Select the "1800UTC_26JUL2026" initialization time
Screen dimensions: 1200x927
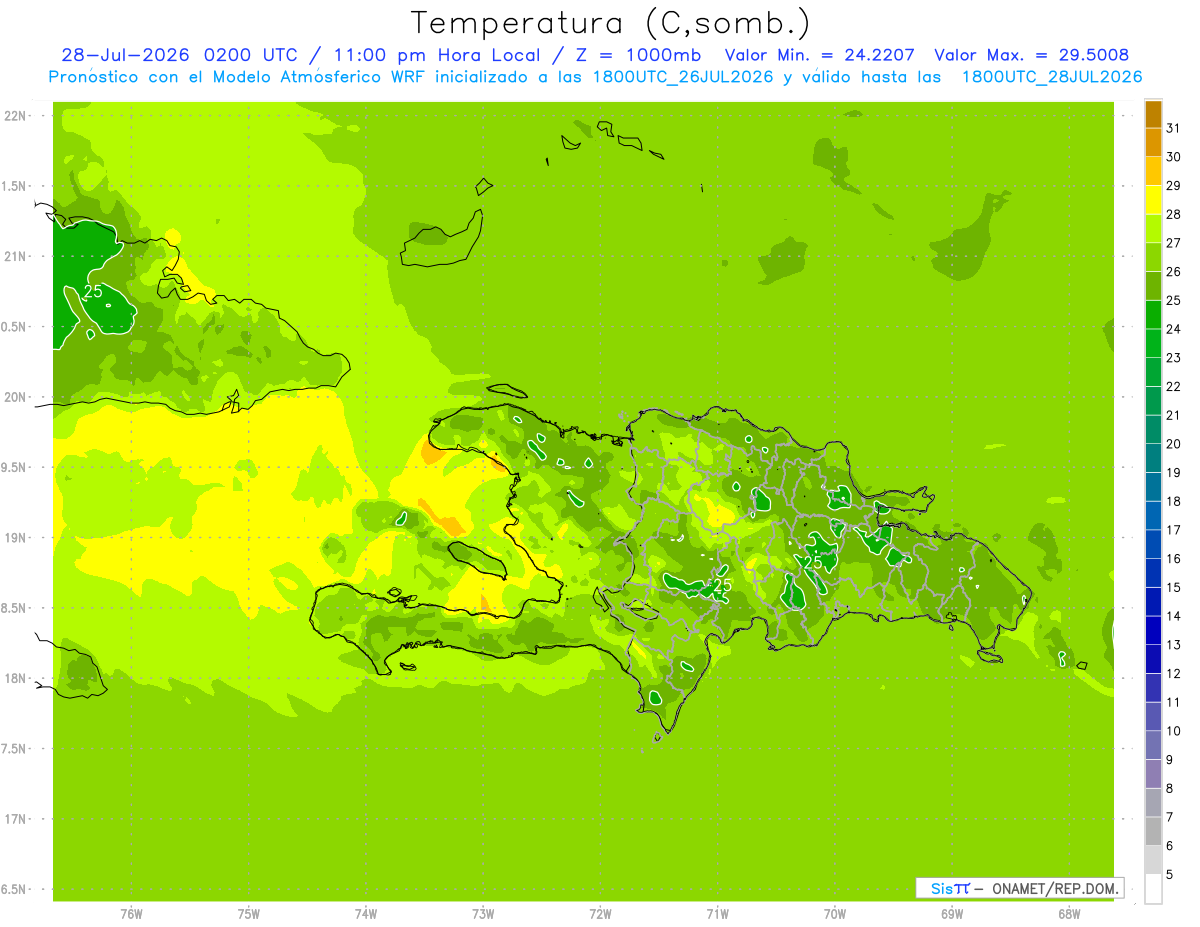coord(684,77)
